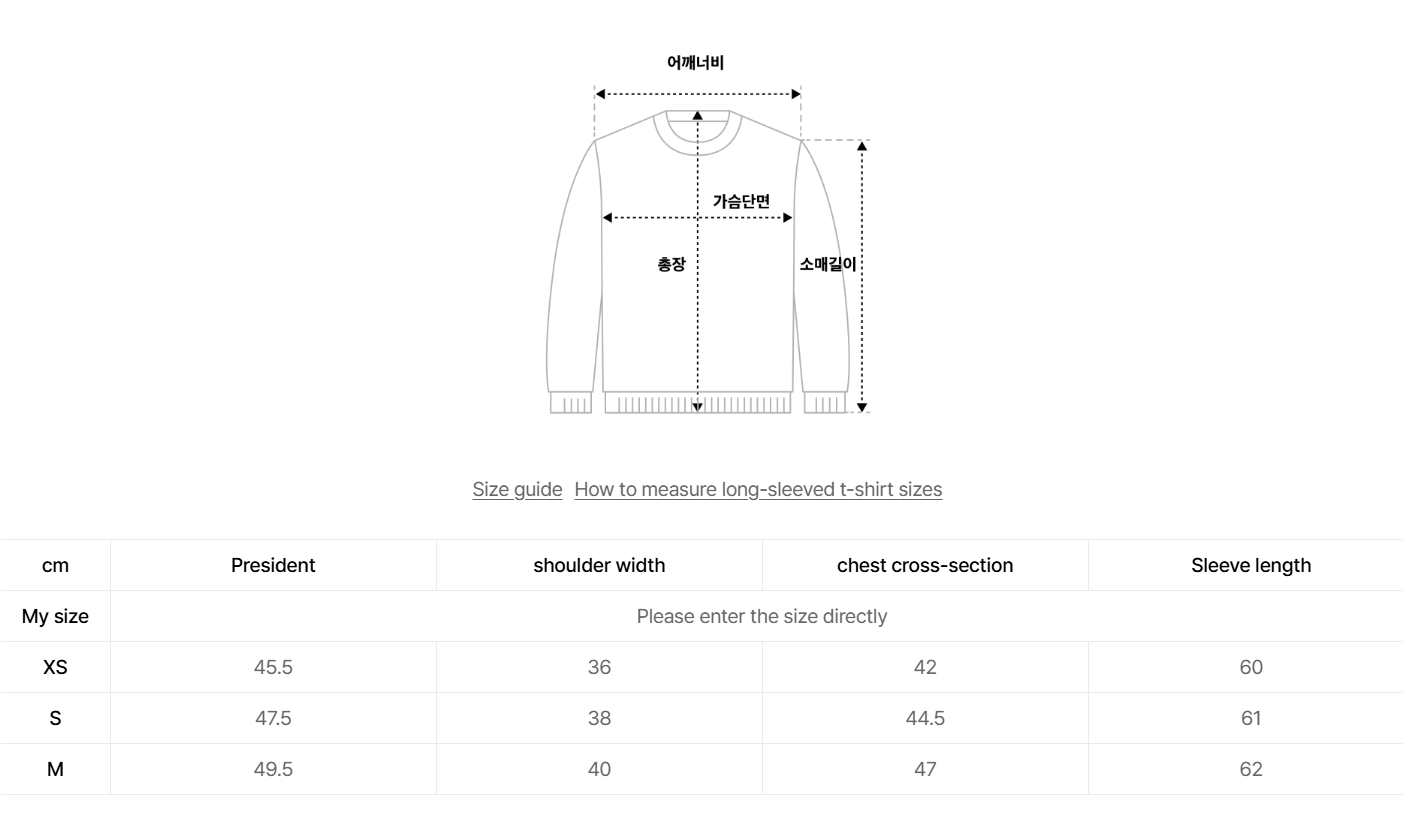Click the 총장 label on diagram

(671, 264)
